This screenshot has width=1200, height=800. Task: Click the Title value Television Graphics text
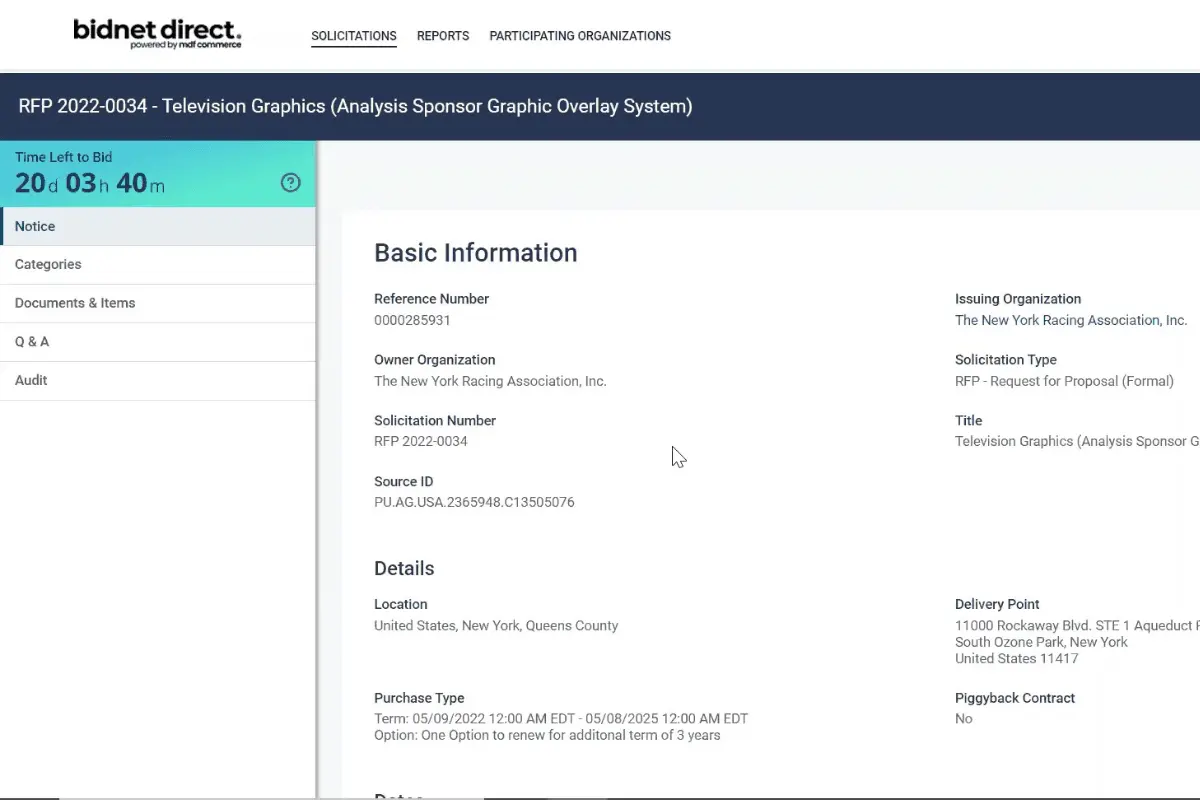pyautogui.click(x=1077, y=441)
